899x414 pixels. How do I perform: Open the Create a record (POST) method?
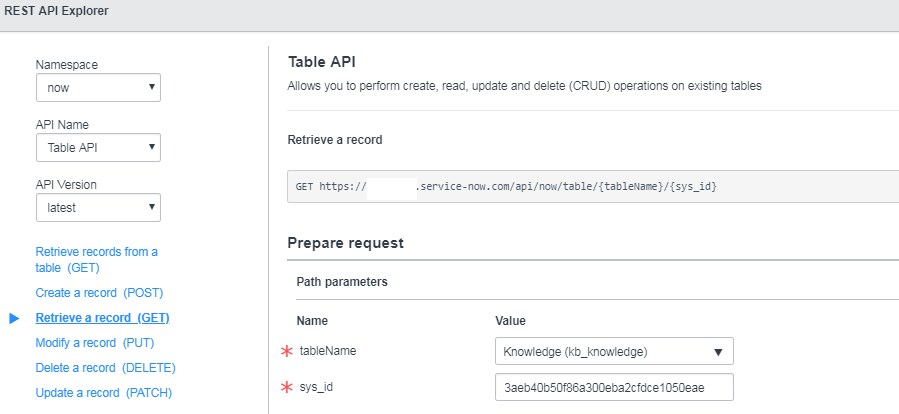[99, 293]
